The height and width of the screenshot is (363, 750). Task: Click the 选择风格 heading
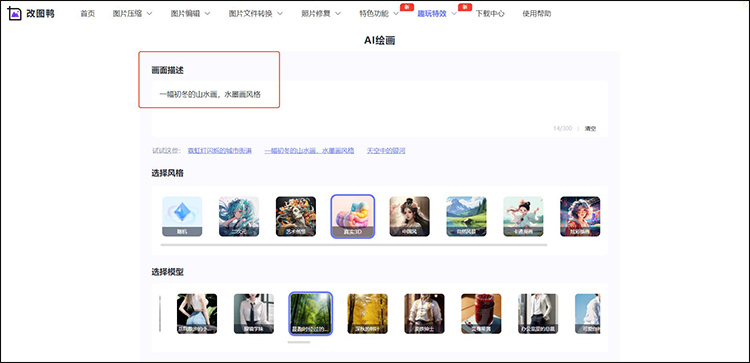167,173
